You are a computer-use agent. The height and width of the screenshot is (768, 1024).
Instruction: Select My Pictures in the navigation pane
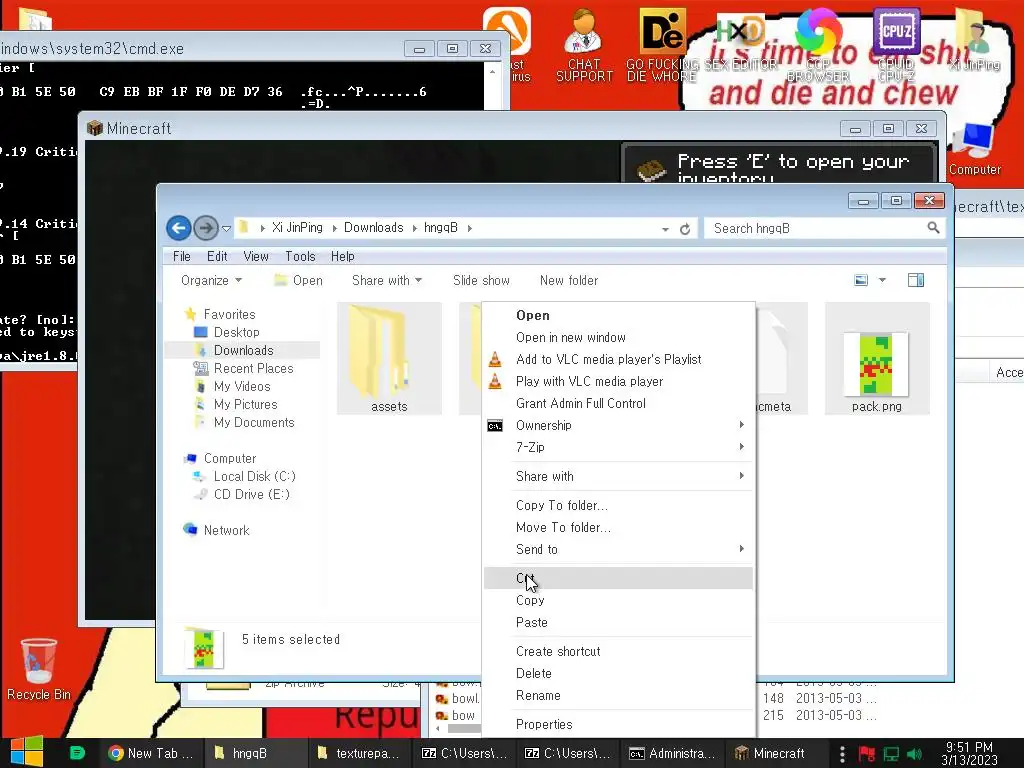pyautogui.click(x=246, y=405)
